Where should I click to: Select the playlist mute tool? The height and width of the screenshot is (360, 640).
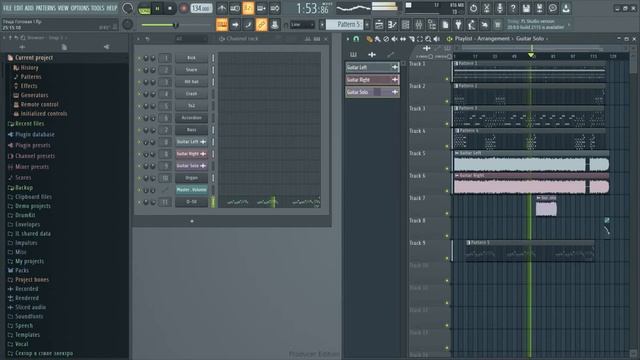[x=394, y=39]
